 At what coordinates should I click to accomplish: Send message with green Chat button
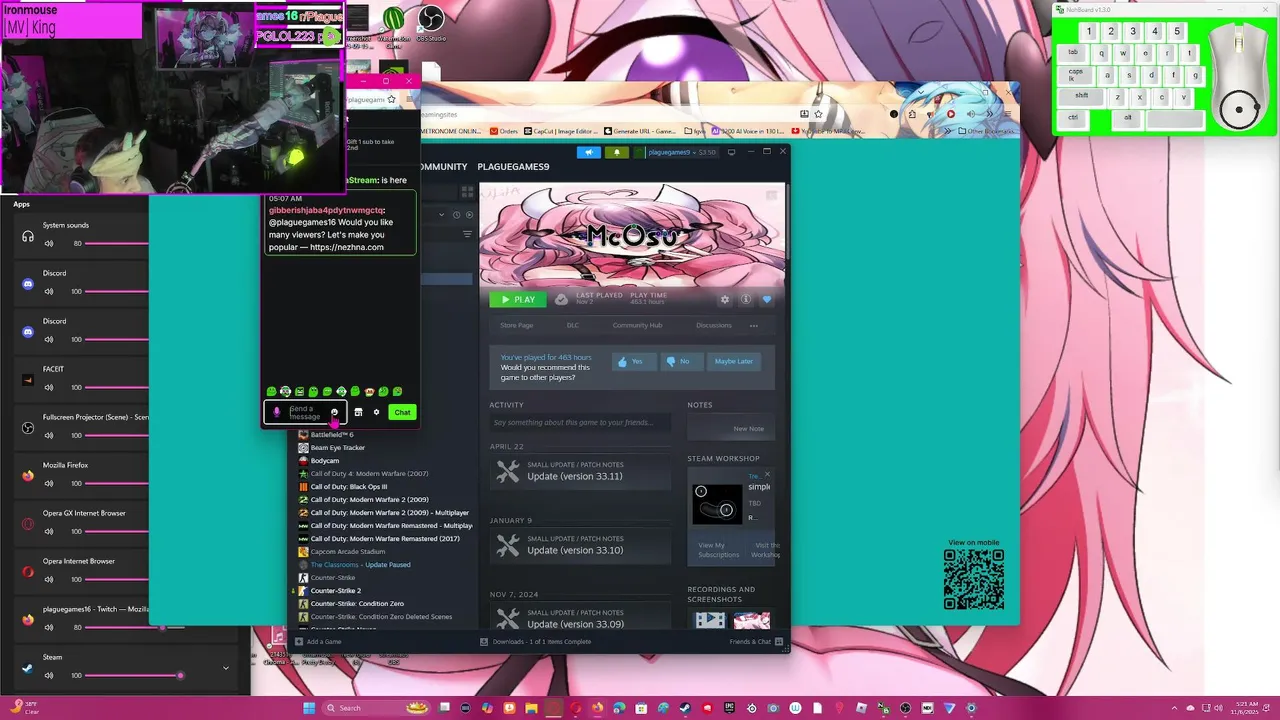[x=402, y=412]
